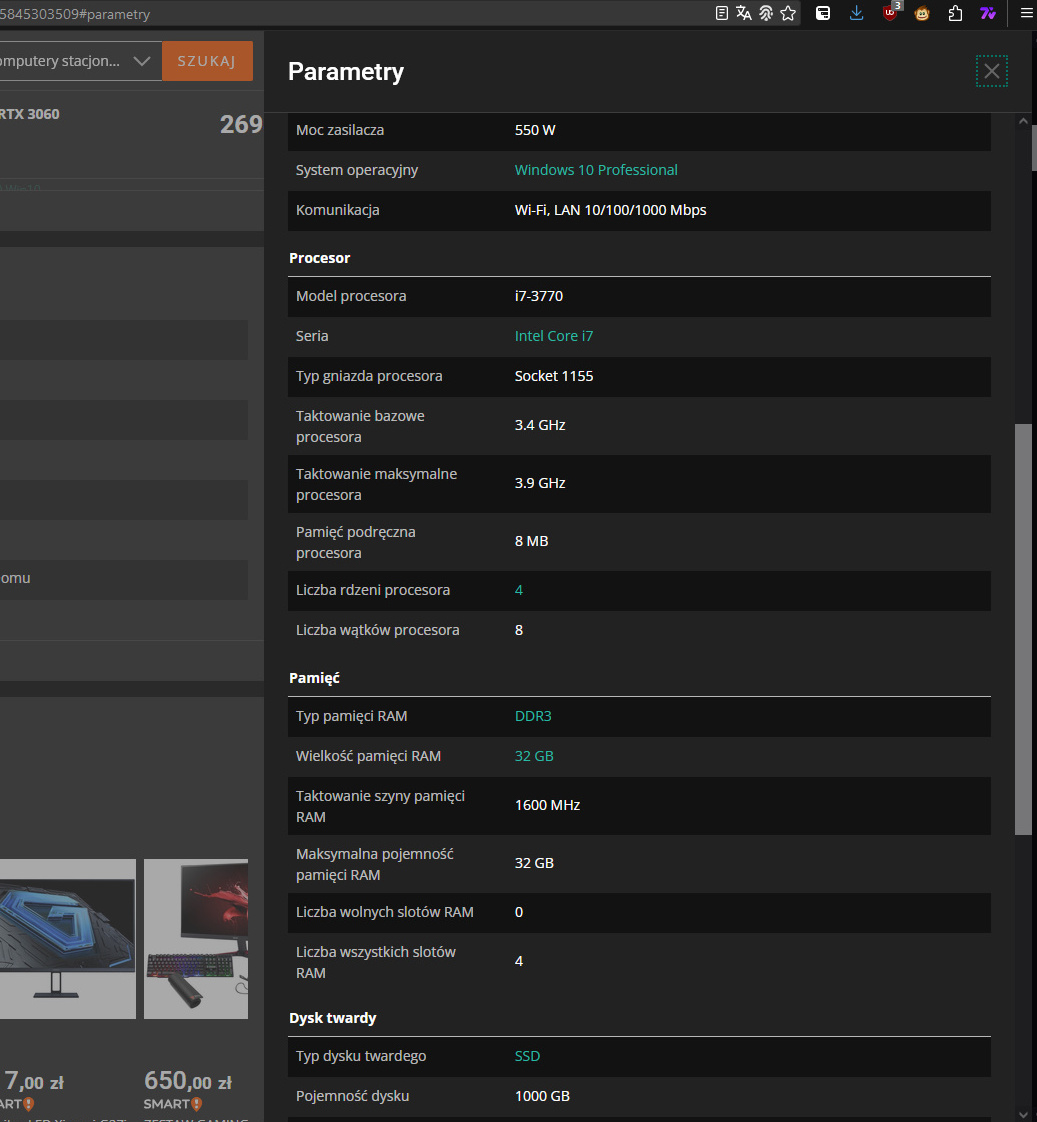Click the 'Pojemność dysku' label
Viewport: 1037px width, 1122px height.
coord(352,1096)
